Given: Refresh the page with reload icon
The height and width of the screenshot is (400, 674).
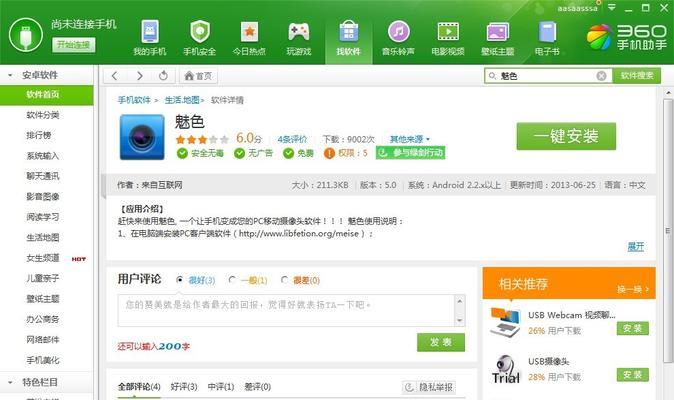Looking at the screenshot, I should (163, 76).
